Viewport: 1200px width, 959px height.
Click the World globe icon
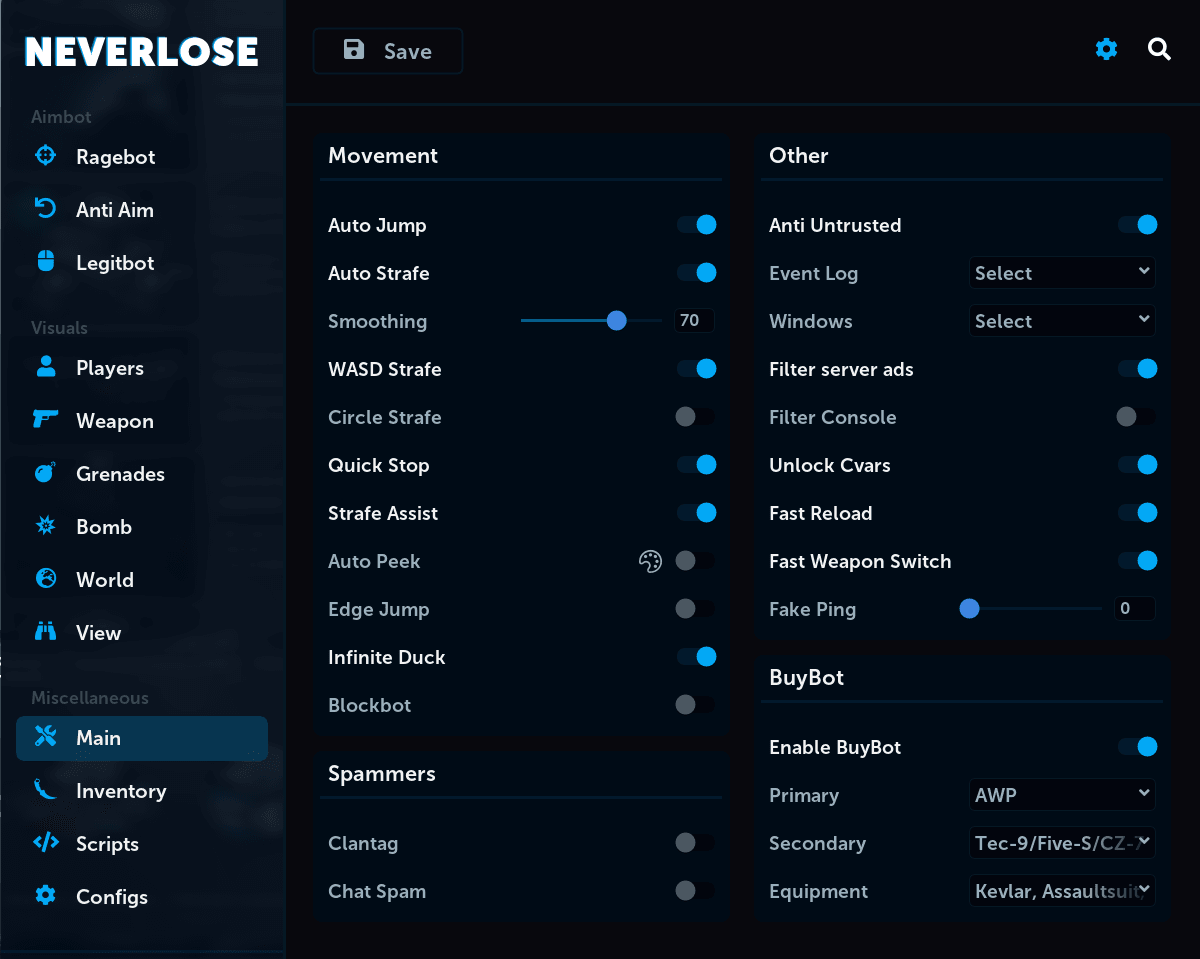pyautogui.click(x=45, y=579)
